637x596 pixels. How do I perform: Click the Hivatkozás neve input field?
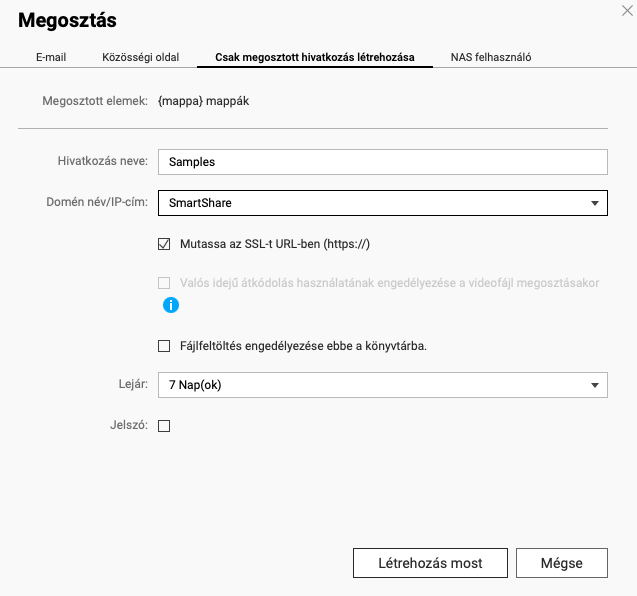tap(383, 162)
